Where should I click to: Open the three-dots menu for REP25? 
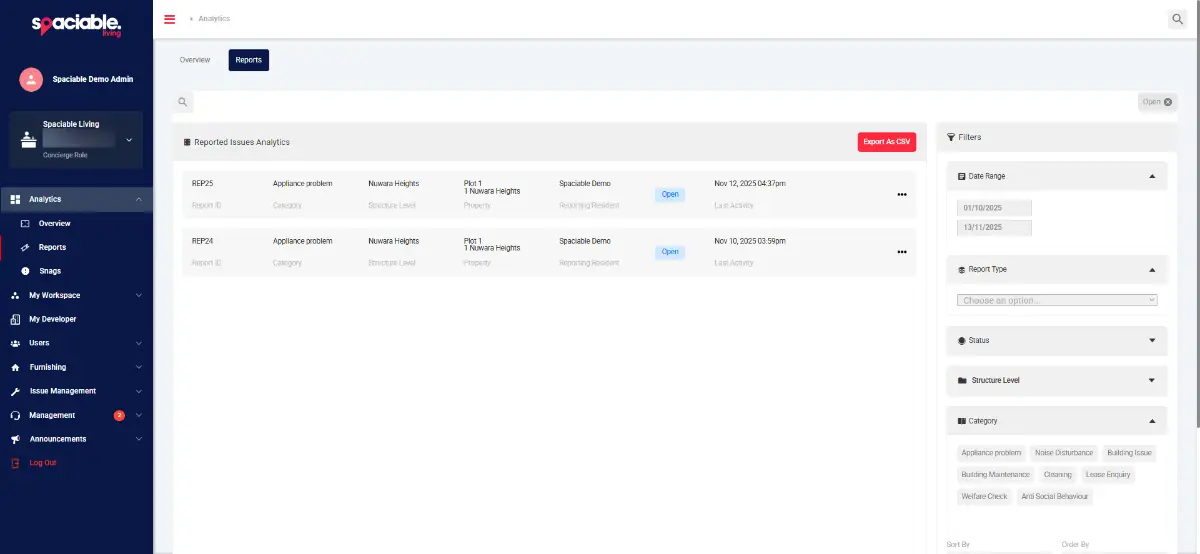coord(901,194)
